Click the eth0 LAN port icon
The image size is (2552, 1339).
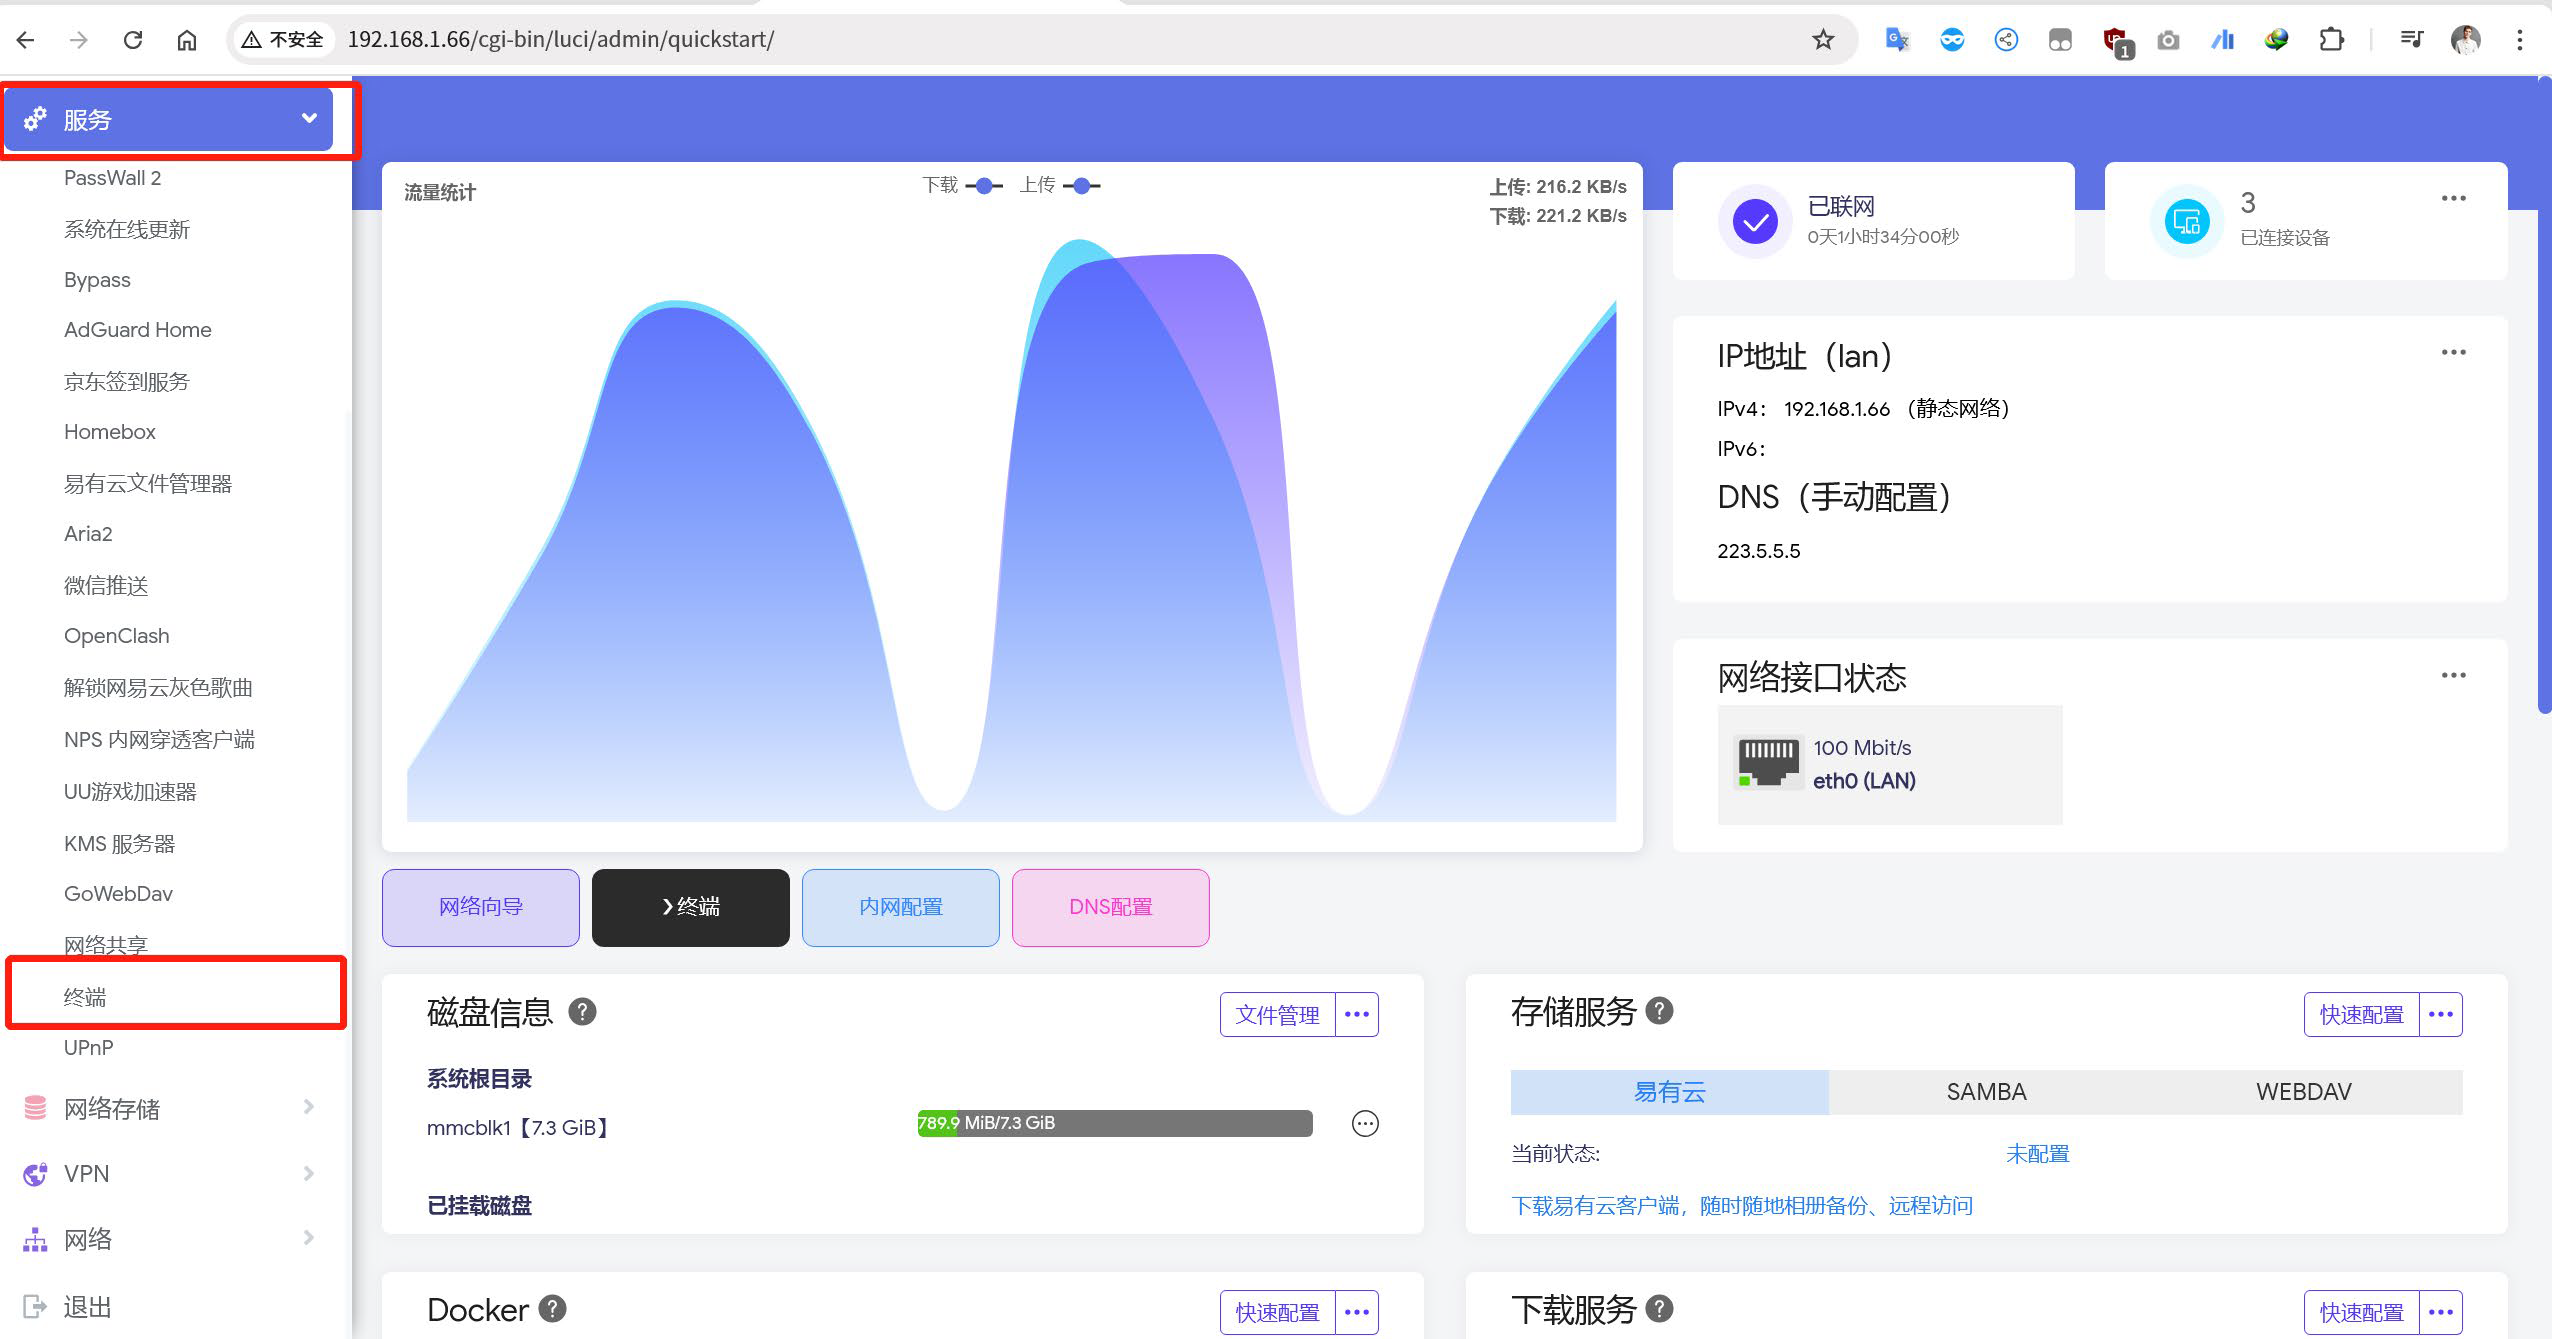click(1768, 763)
